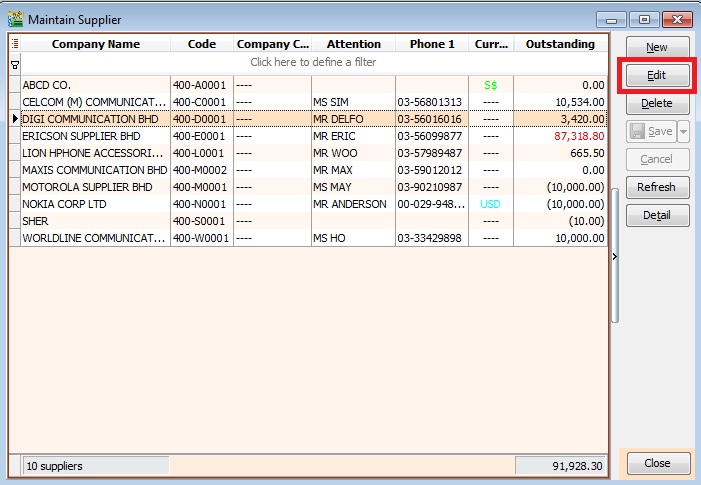
Task: Click the Code column header
Action: click(x=201, y=44)
